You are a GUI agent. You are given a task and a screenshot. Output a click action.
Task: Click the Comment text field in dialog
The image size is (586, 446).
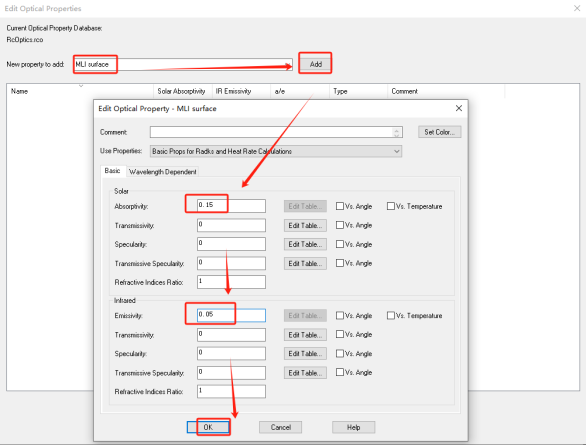[276, 132]
